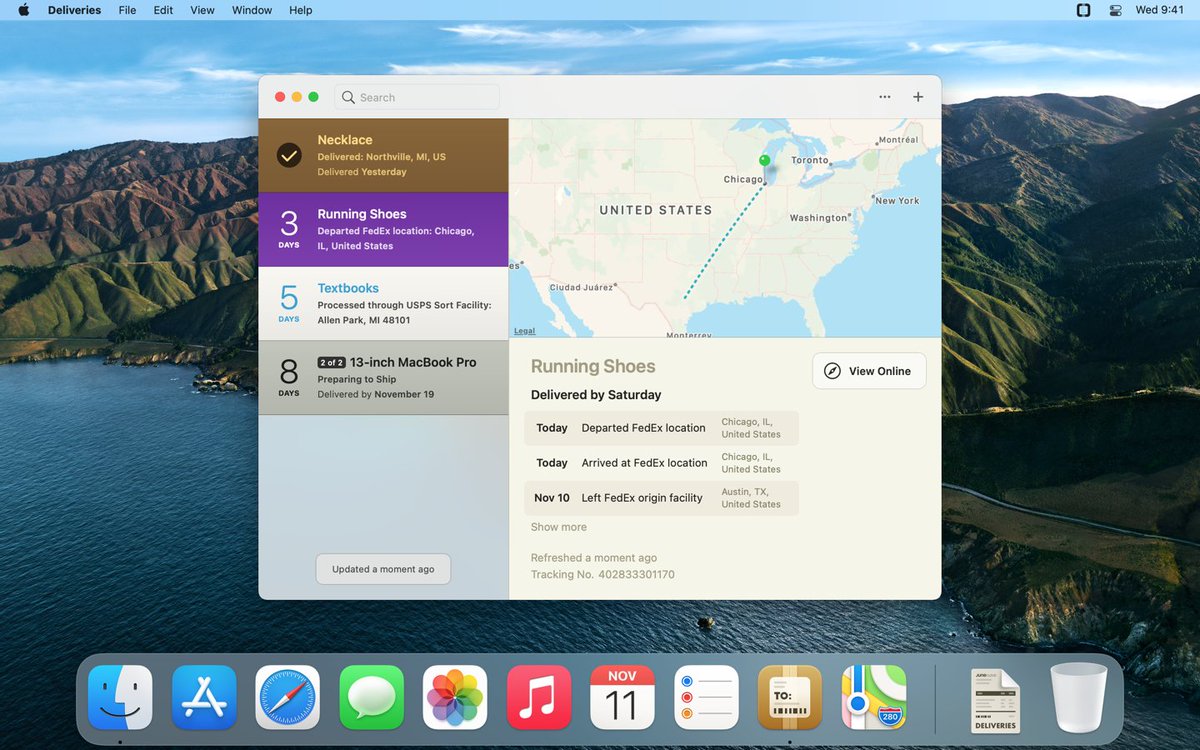Open Calendar showing Nov 11 in Dock
Viewport: 1200px width, 750px height.
coord(622,697)
